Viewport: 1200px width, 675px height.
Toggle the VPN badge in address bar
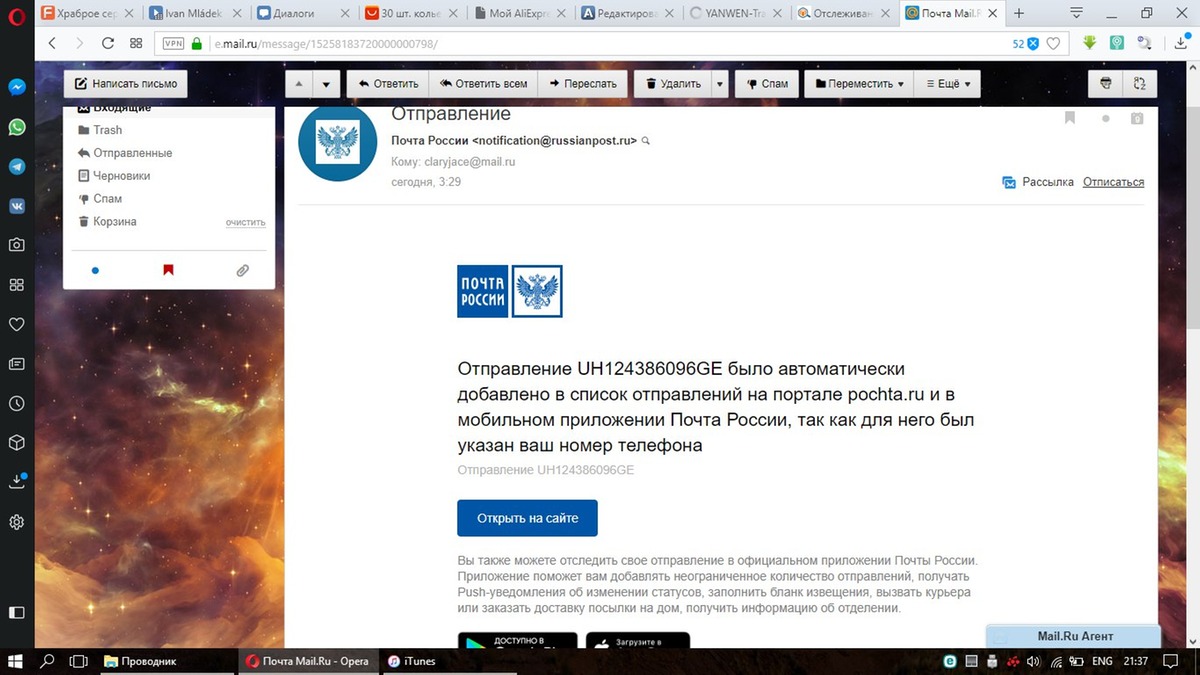(172, 44)
